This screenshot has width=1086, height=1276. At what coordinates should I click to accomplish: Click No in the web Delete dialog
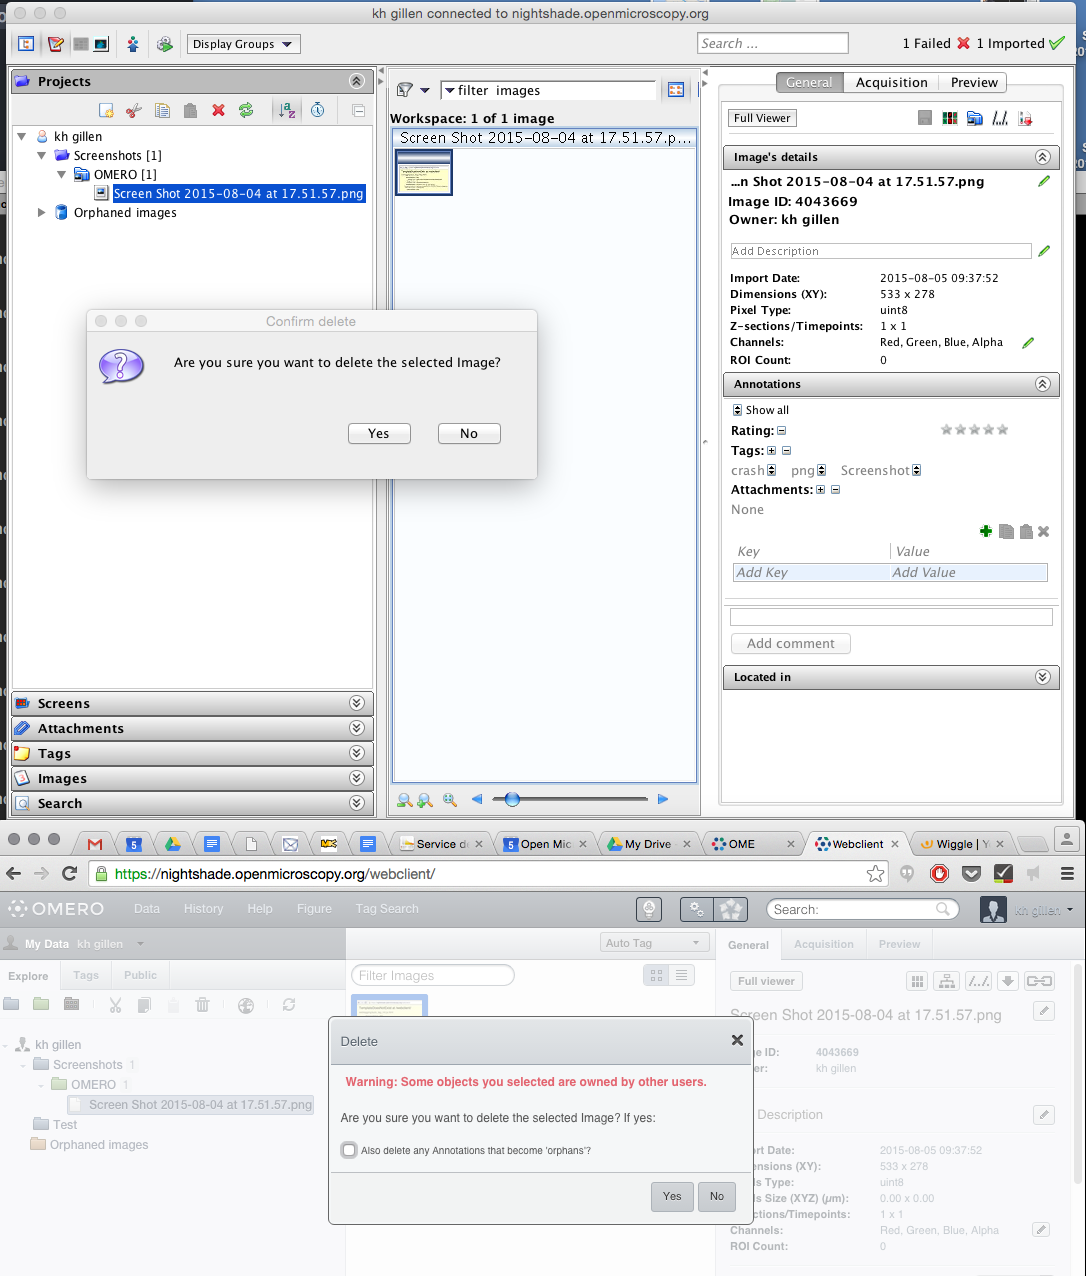click(x=716, y=1196)
